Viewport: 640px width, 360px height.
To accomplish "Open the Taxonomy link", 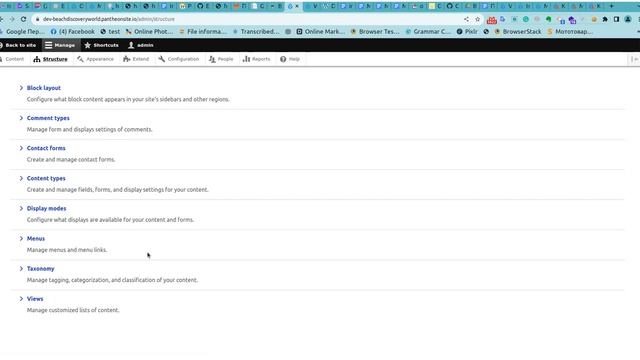I will [40, 269].
